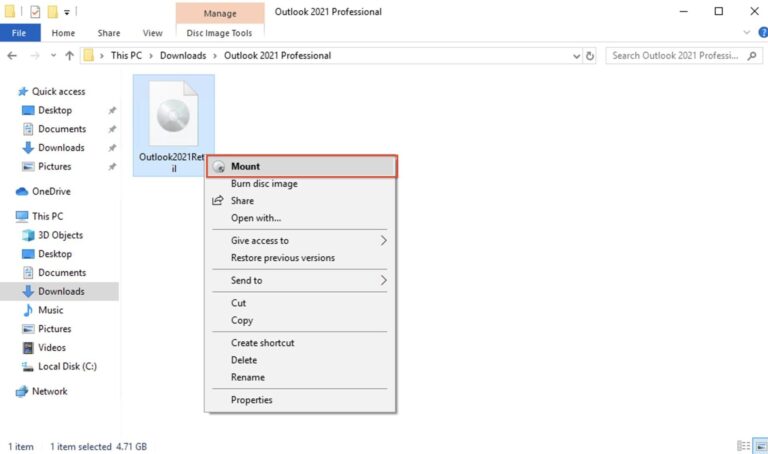Screen dimensions: 768x454
Task: Open the File ribbon tab
Action: [x=20, y=33]
